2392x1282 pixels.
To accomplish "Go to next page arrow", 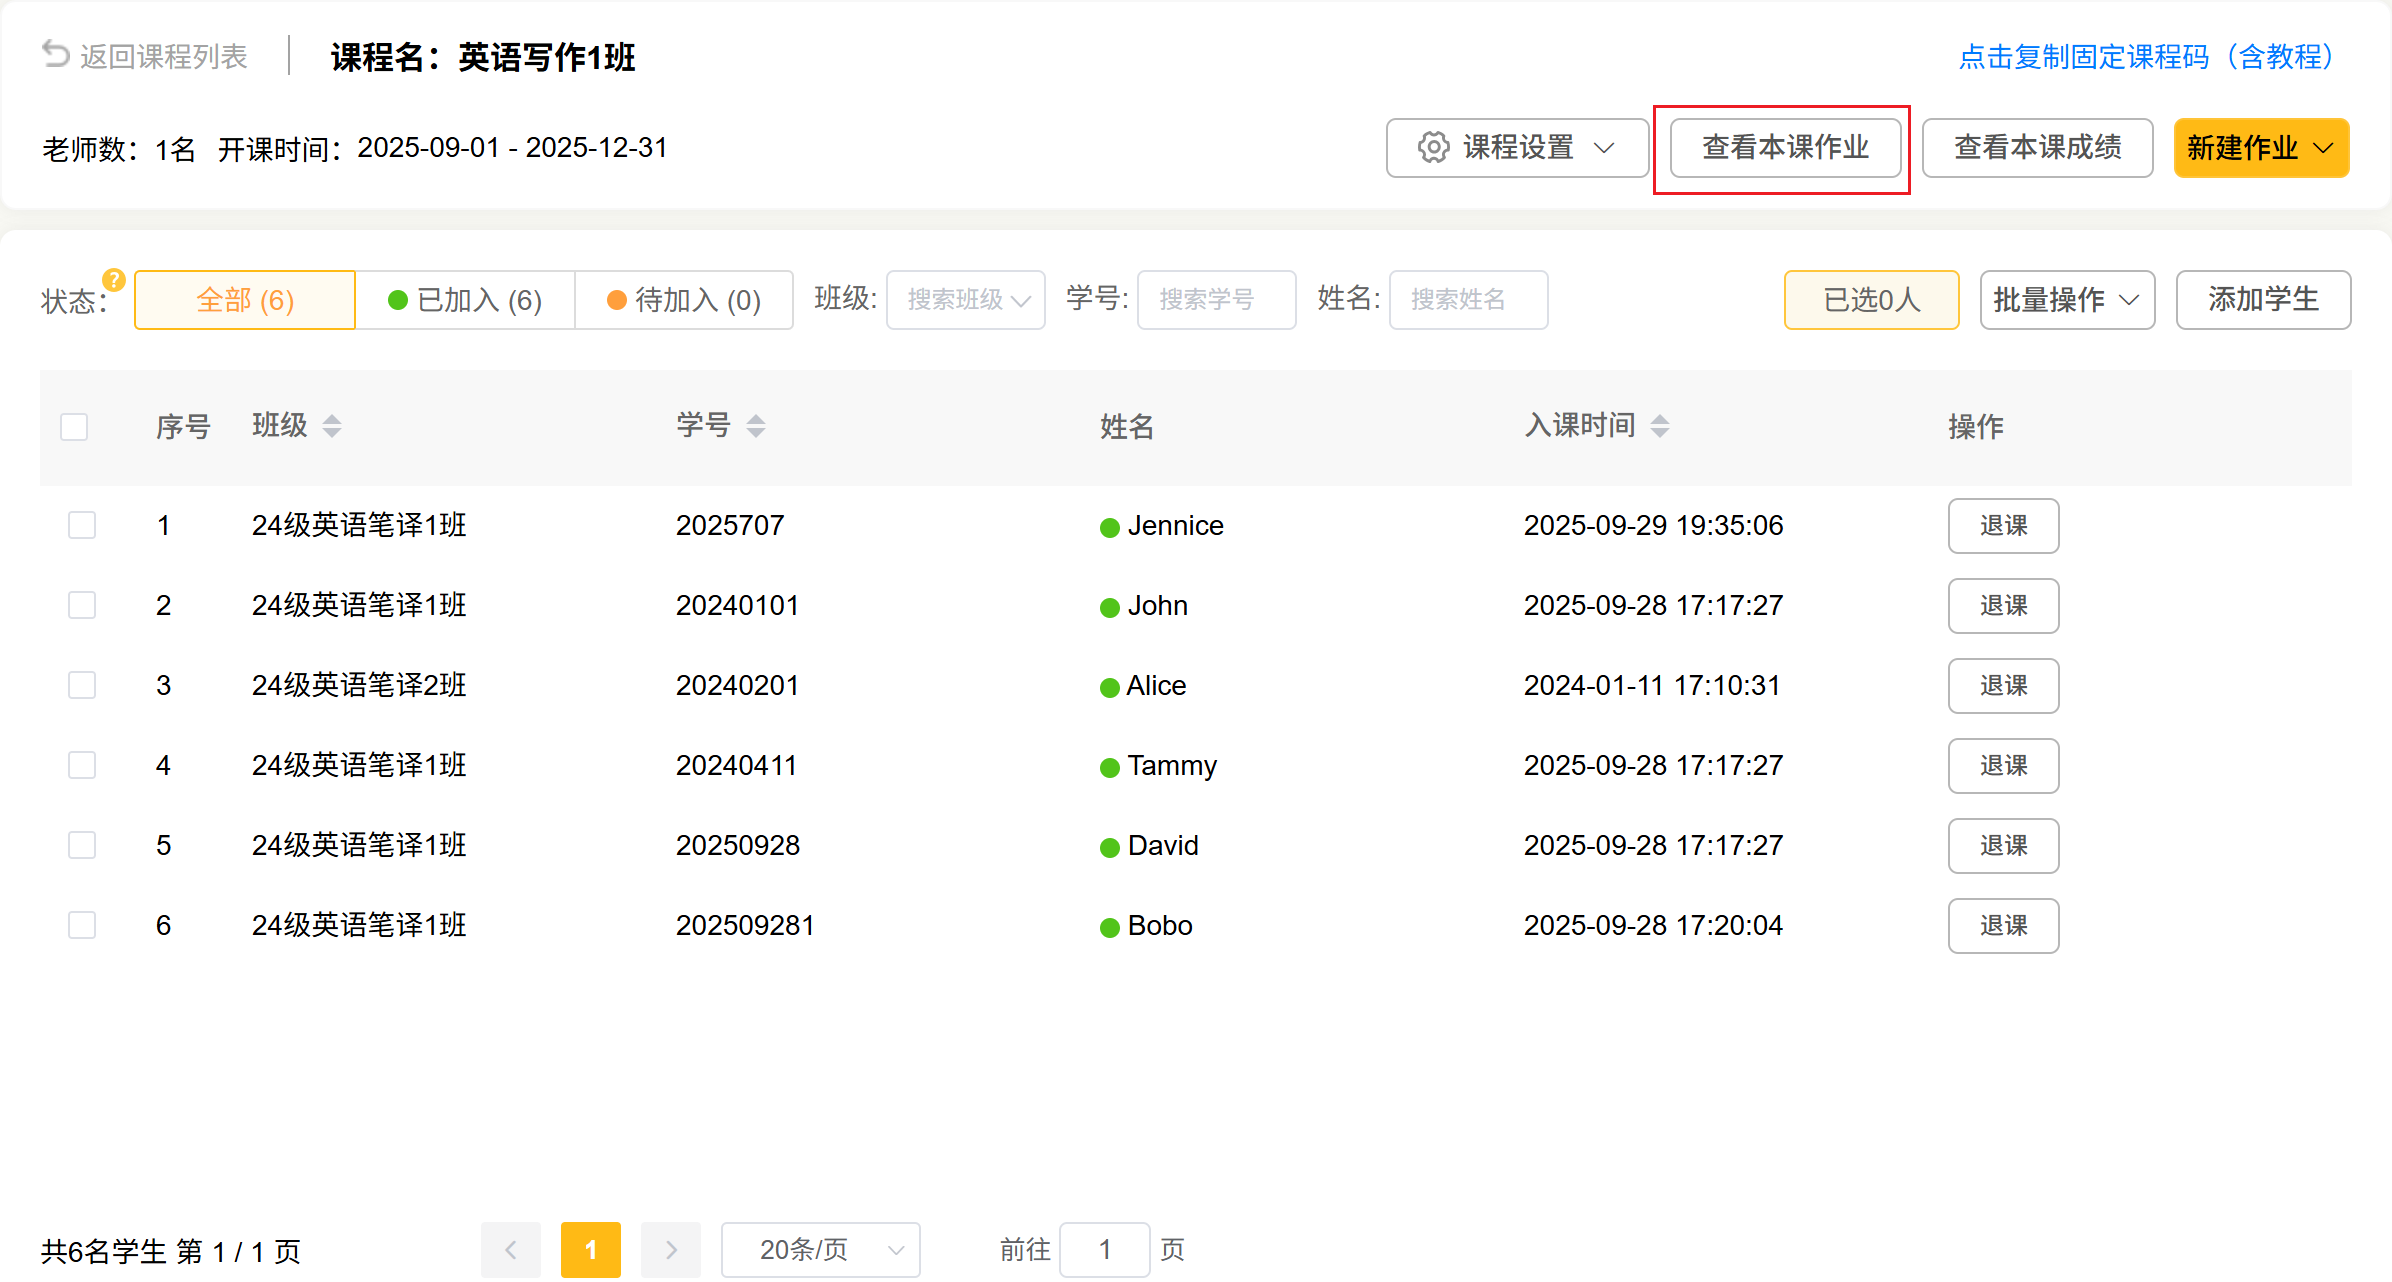I will (671, 1249).
